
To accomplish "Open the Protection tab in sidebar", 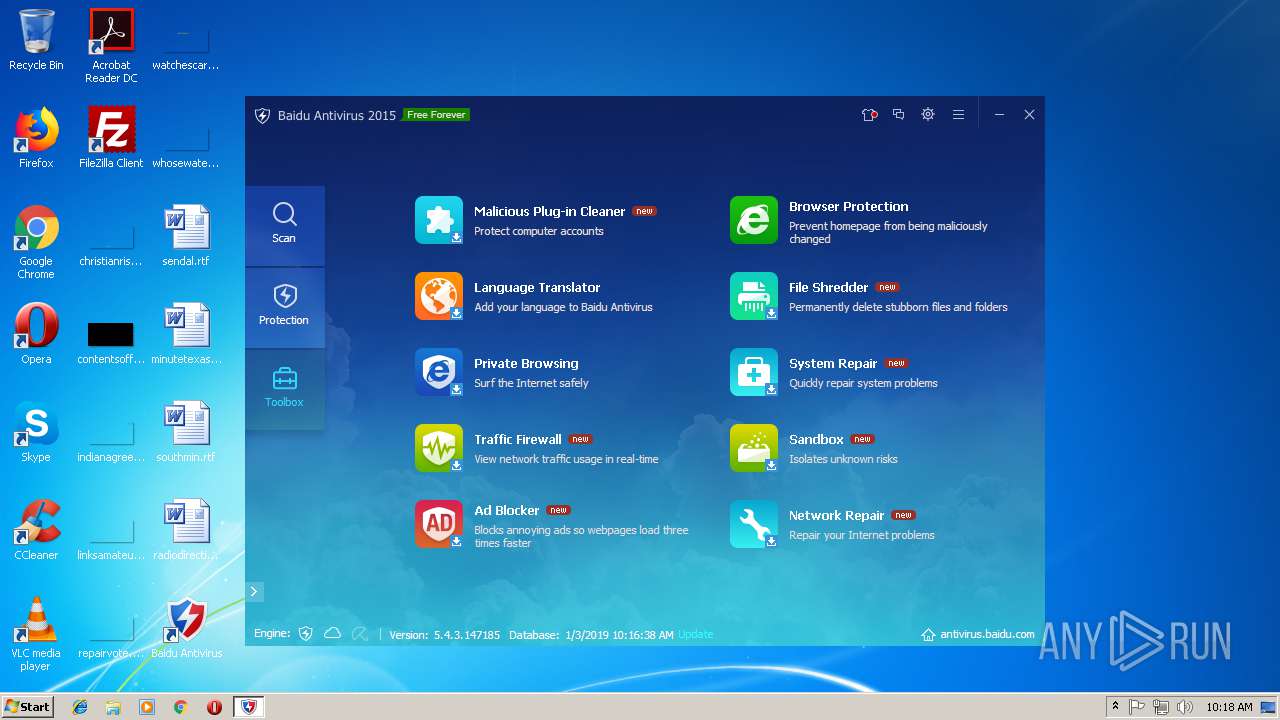I will 284,307.
